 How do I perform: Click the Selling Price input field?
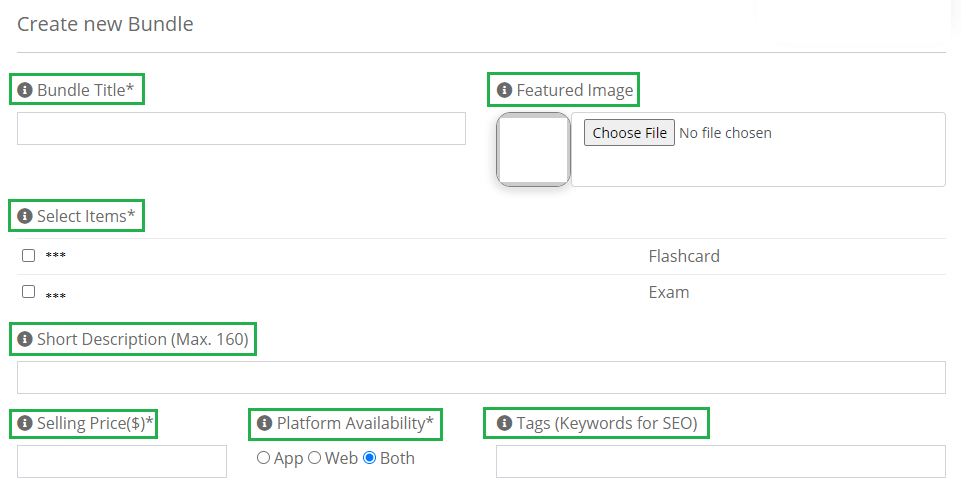(x=122, y=461)
